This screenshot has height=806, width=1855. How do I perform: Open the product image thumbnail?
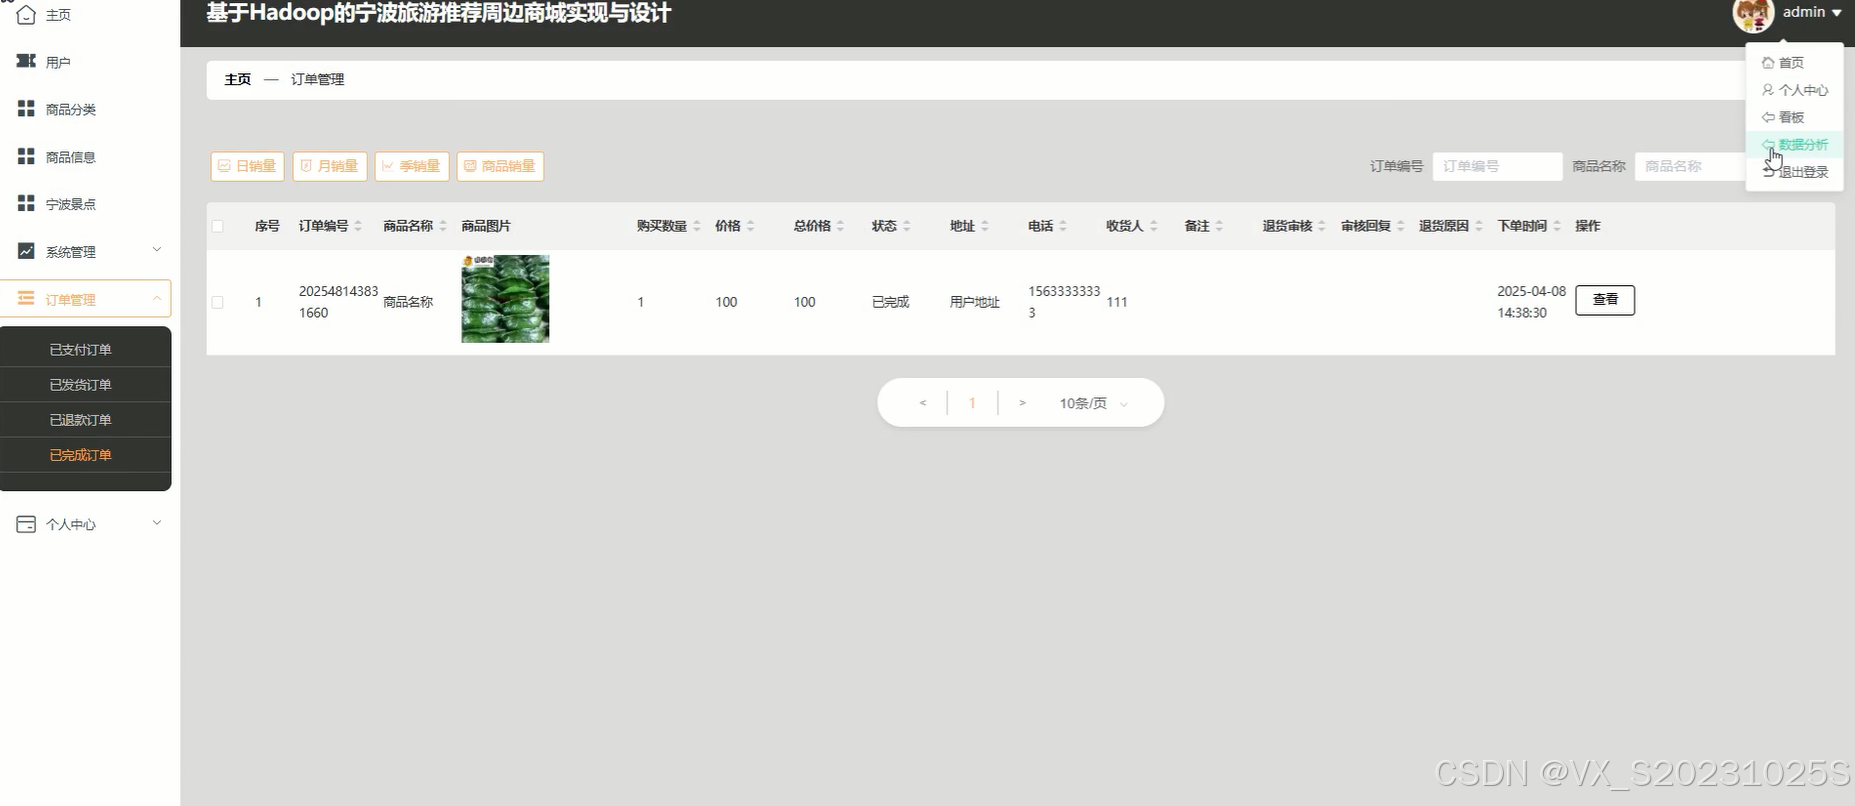505,299
